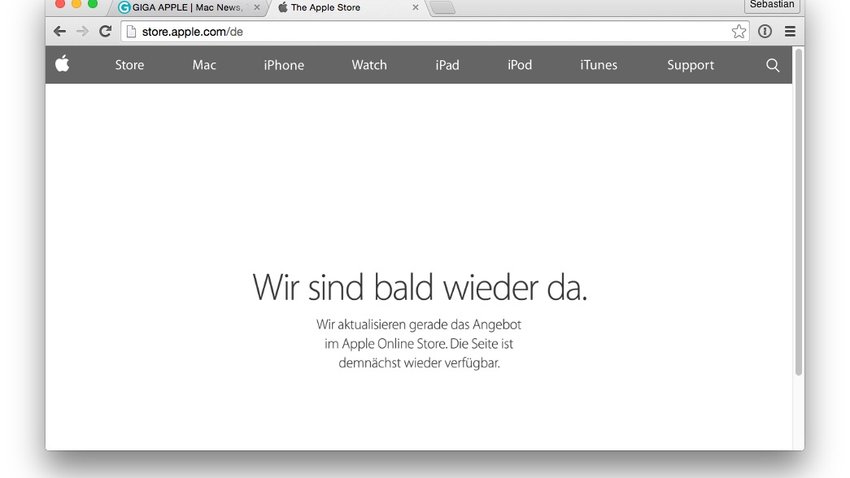Click text 'Wir aktualisieren gerade das Angebot'
Screen dimensions: 850x478
418,325
